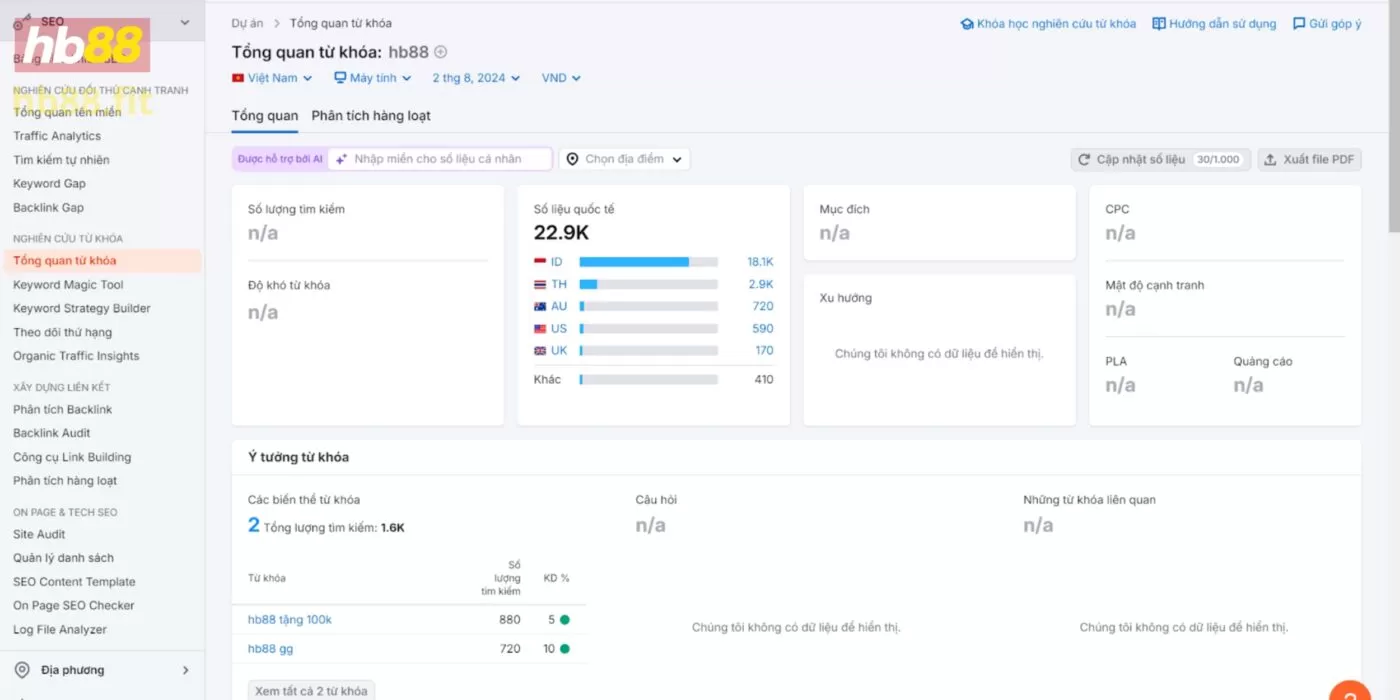Image resolution: width=1400 pixels, height=700 pixels.
Task: Click the ID country volume bar
Action: 648,262
